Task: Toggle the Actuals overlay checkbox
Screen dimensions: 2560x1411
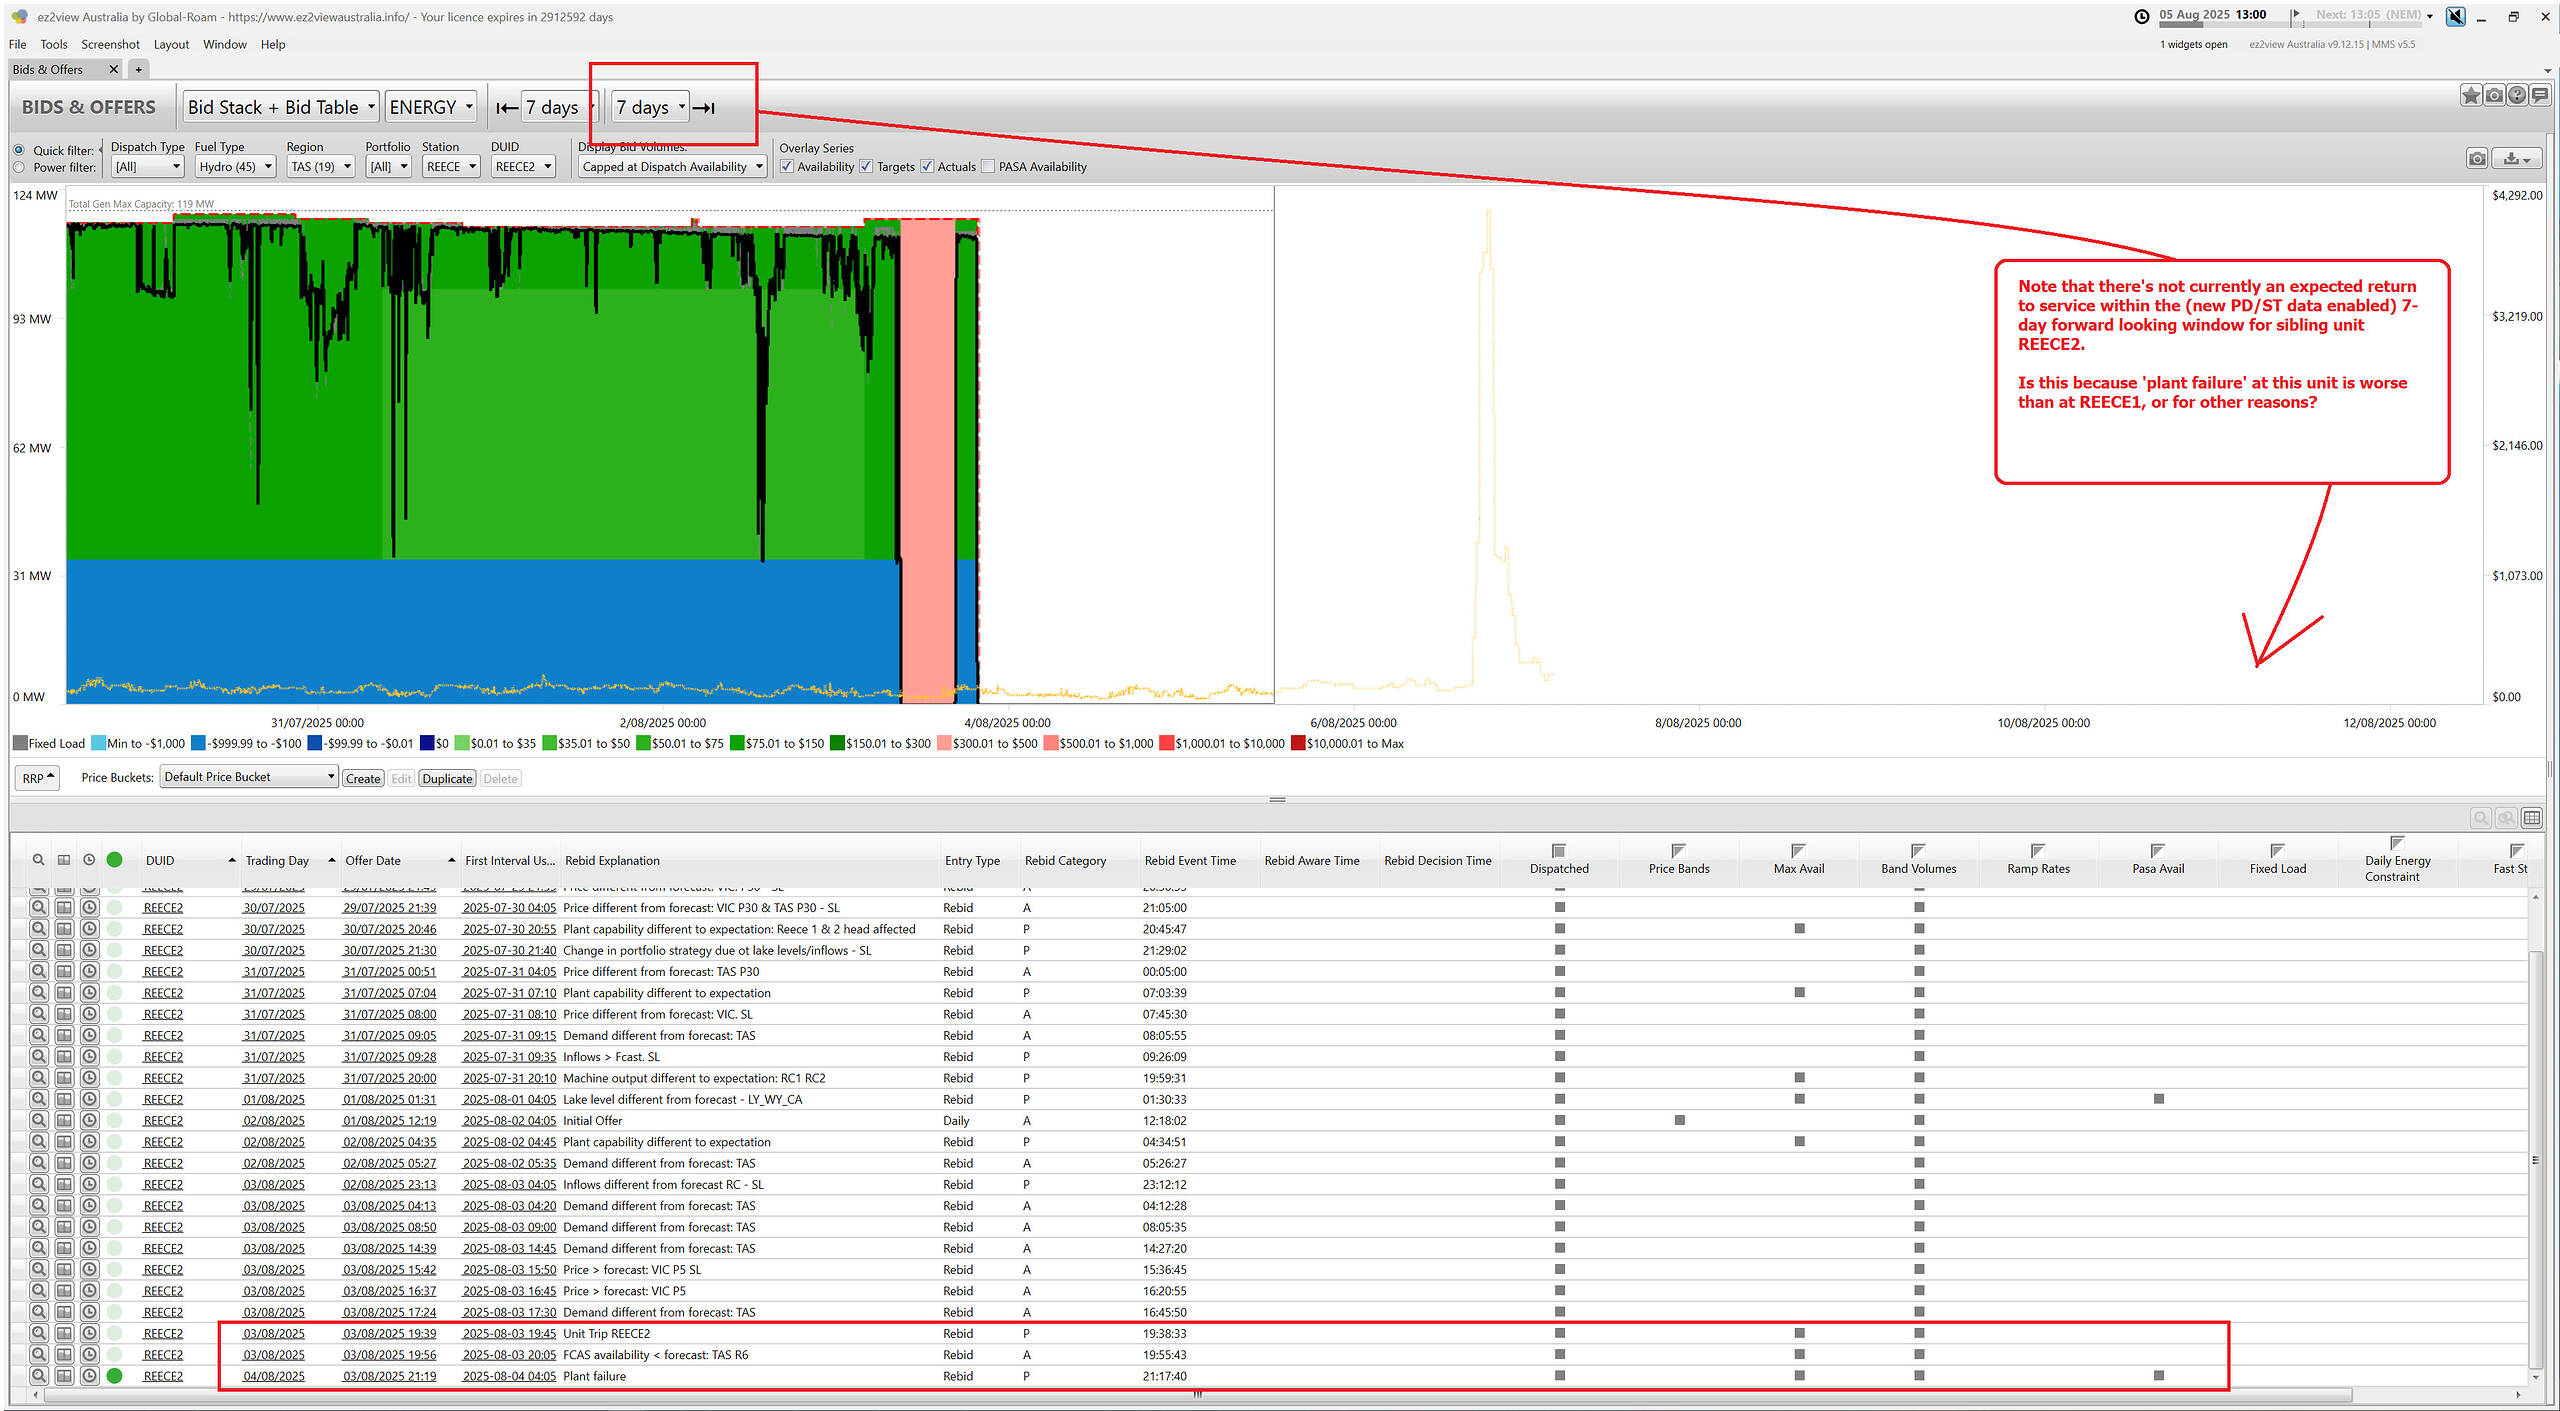Action: pos(927,167)
